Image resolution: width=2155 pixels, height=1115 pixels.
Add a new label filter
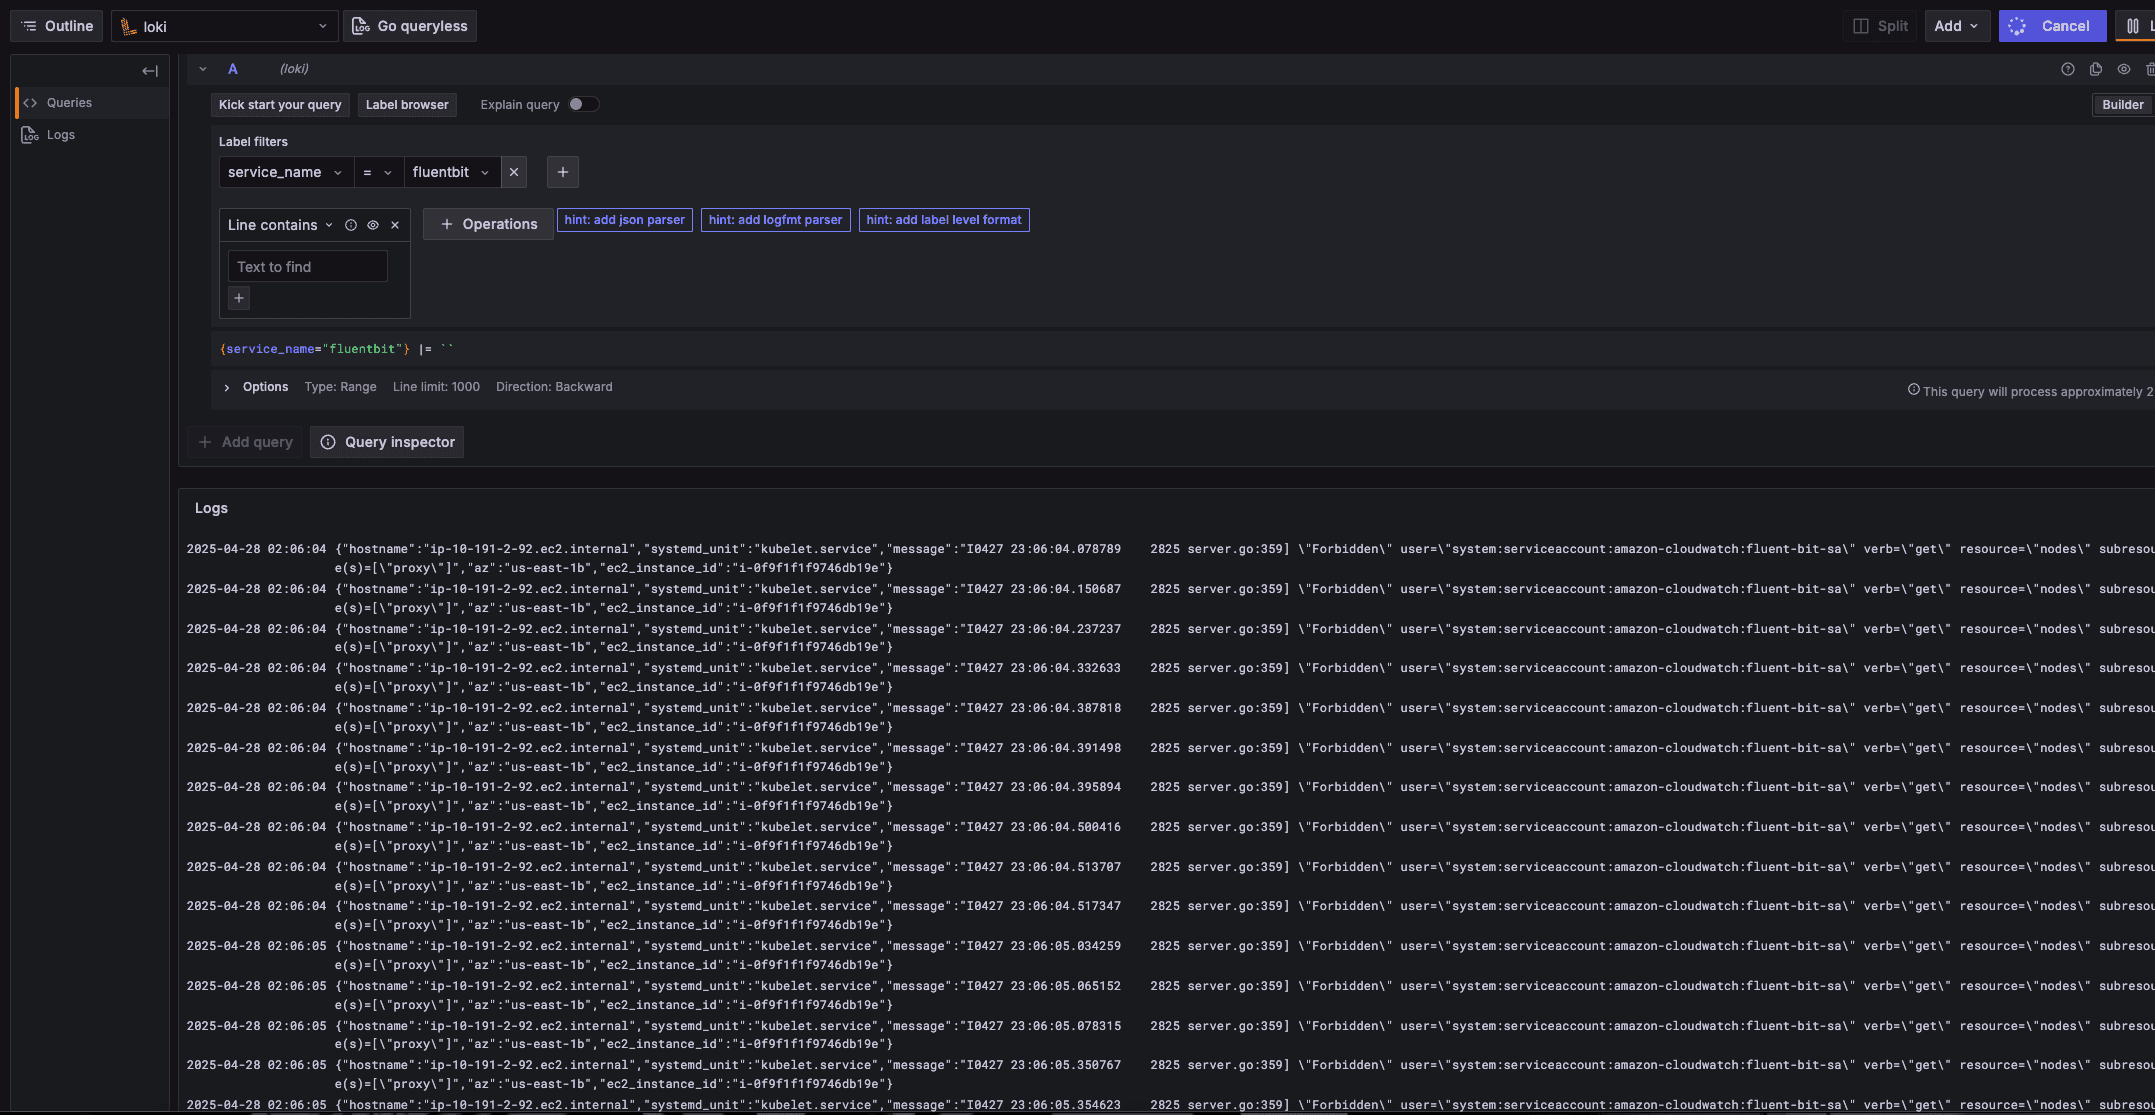click(563, 172)
